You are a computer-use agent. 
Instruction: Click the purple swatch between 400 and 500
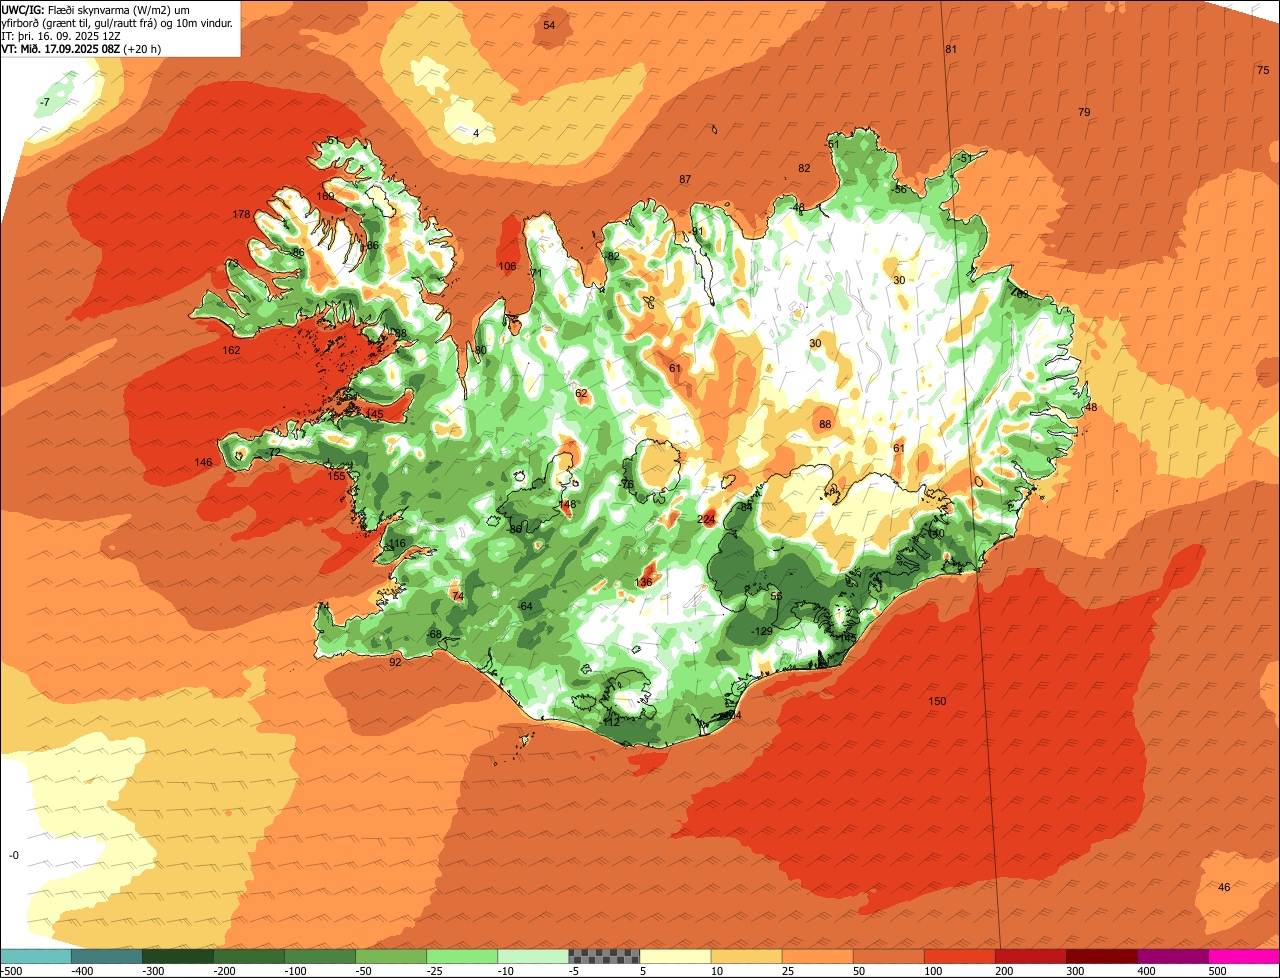coord(1172,955)
